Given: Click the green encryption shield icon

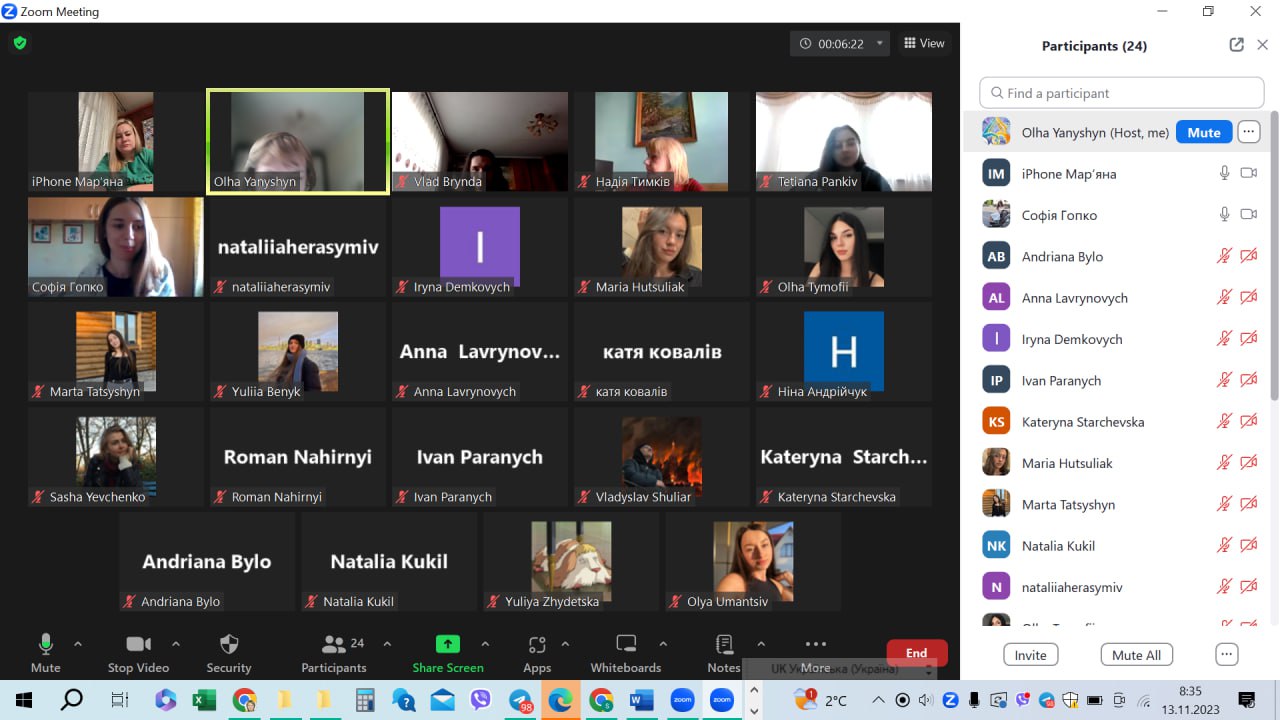Looking at the screenshot, I should pos(20,43).
